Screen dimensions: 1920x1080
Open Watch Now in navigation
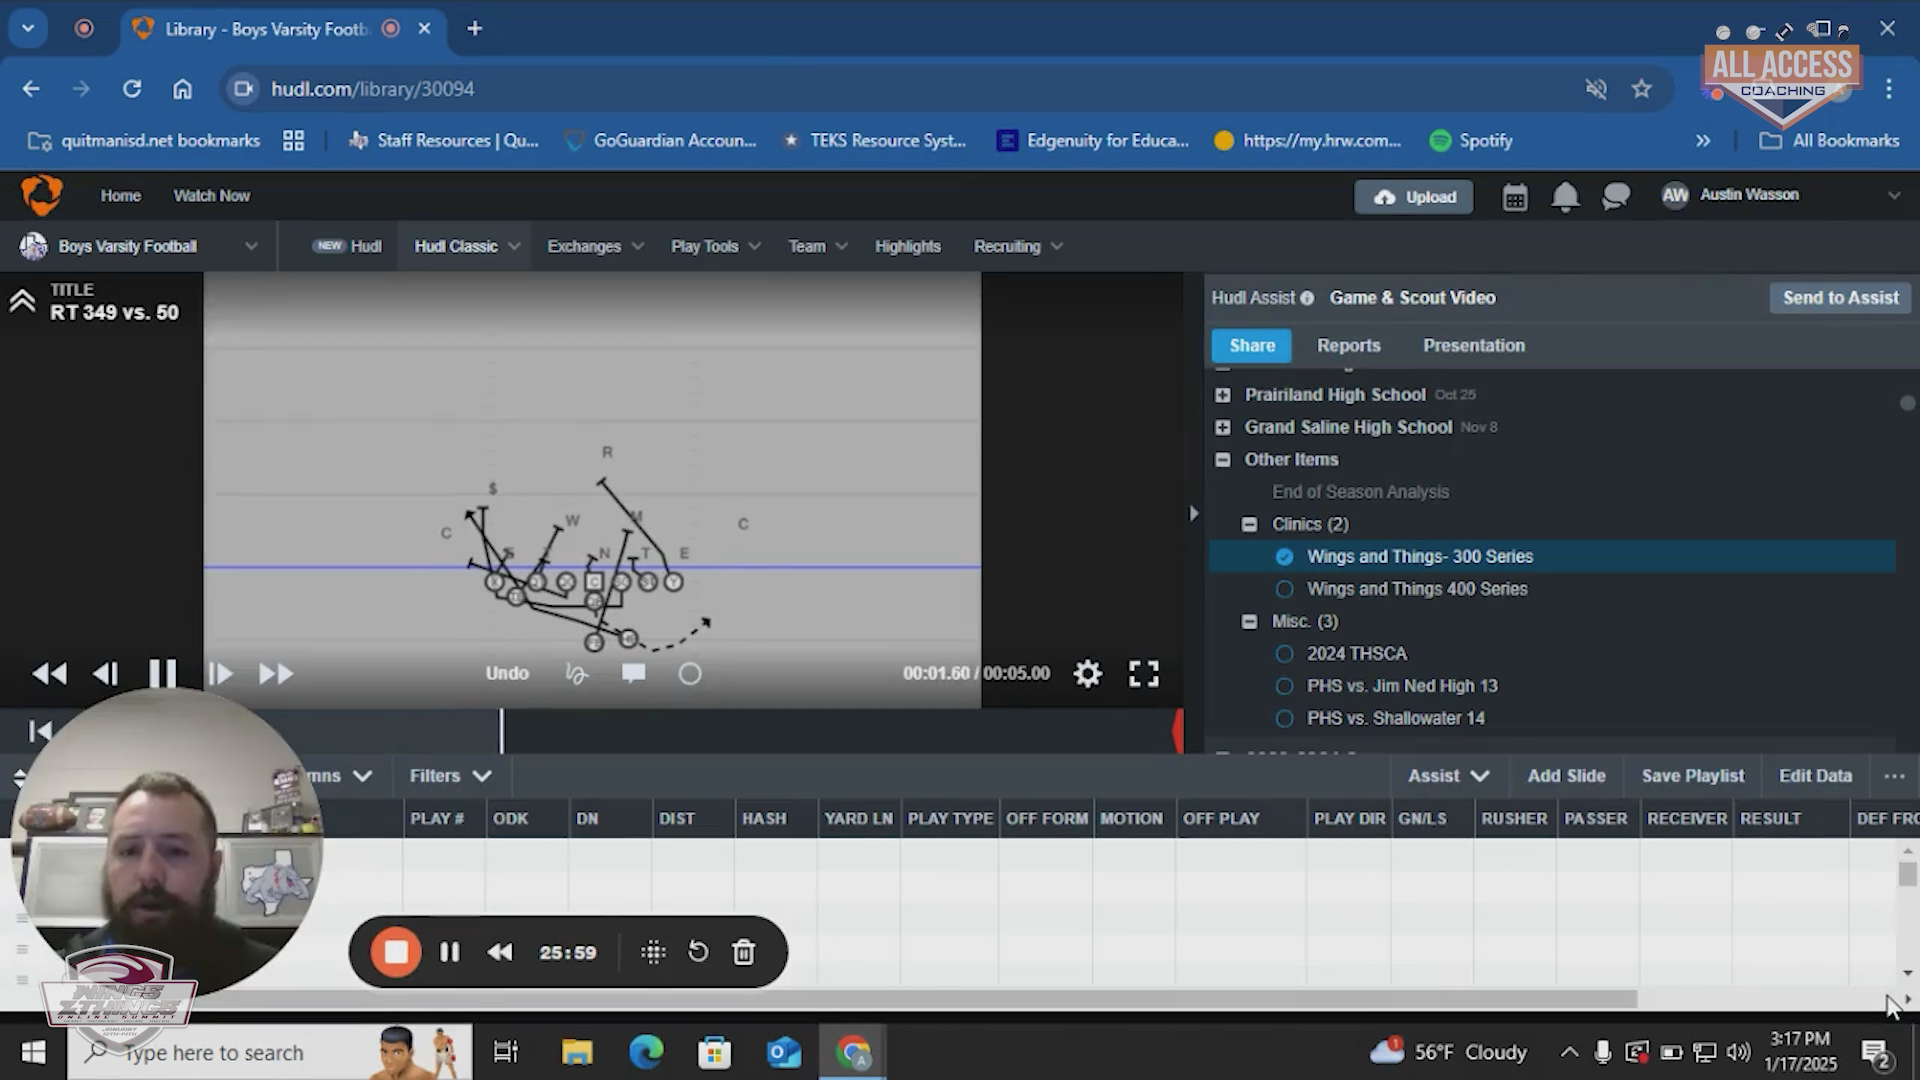point(212,196)
